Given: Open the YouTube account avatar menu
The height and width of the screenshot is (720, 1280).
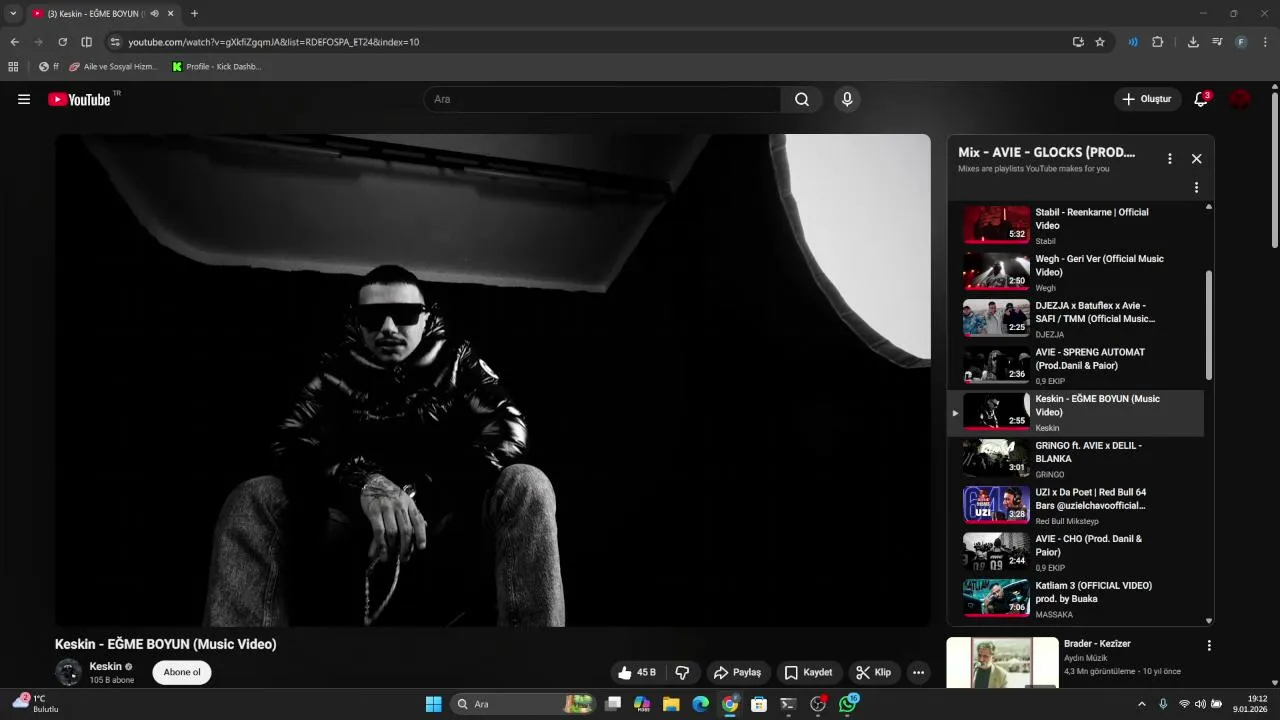Looking at the screenshot, I should 1240,99.
